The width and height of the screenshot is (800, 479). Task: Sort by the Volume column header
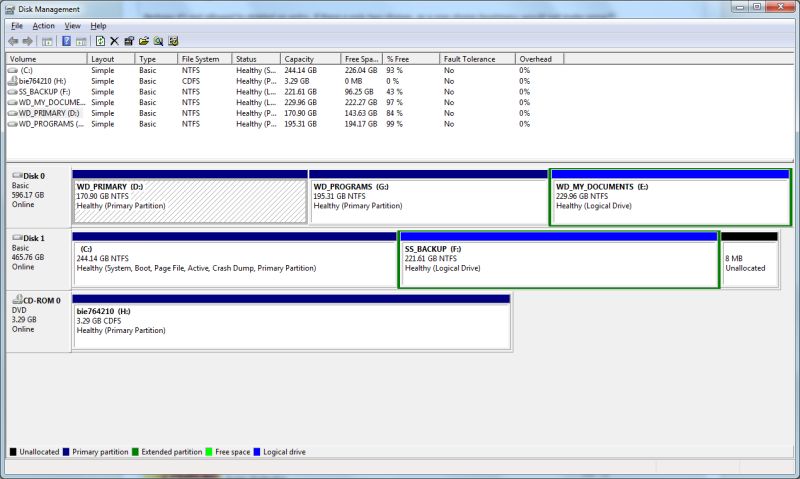tap(46, 59)
